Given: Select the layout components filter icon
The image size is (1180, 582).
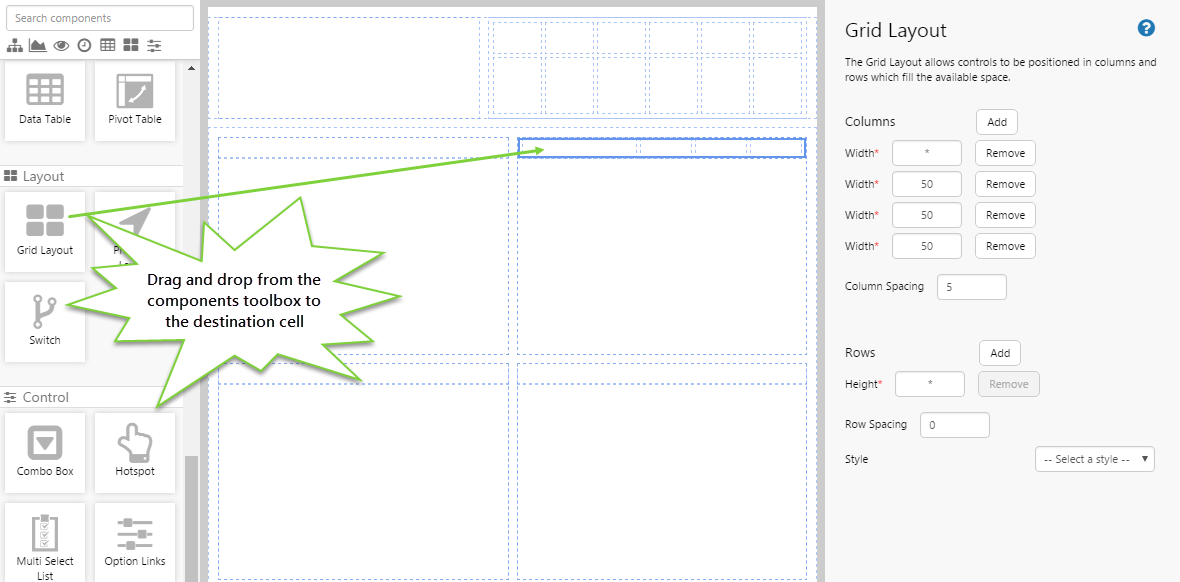Looking at the screenshot, I should pyautogui.click(x=131, y=45).
